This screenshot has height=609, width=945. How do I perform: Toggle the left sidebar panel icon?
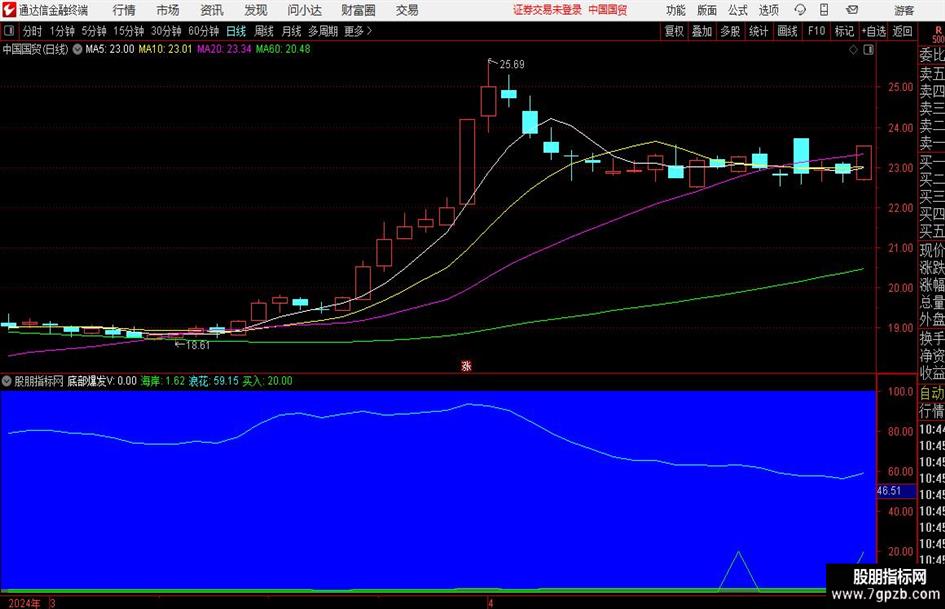(x=8, y=31)
